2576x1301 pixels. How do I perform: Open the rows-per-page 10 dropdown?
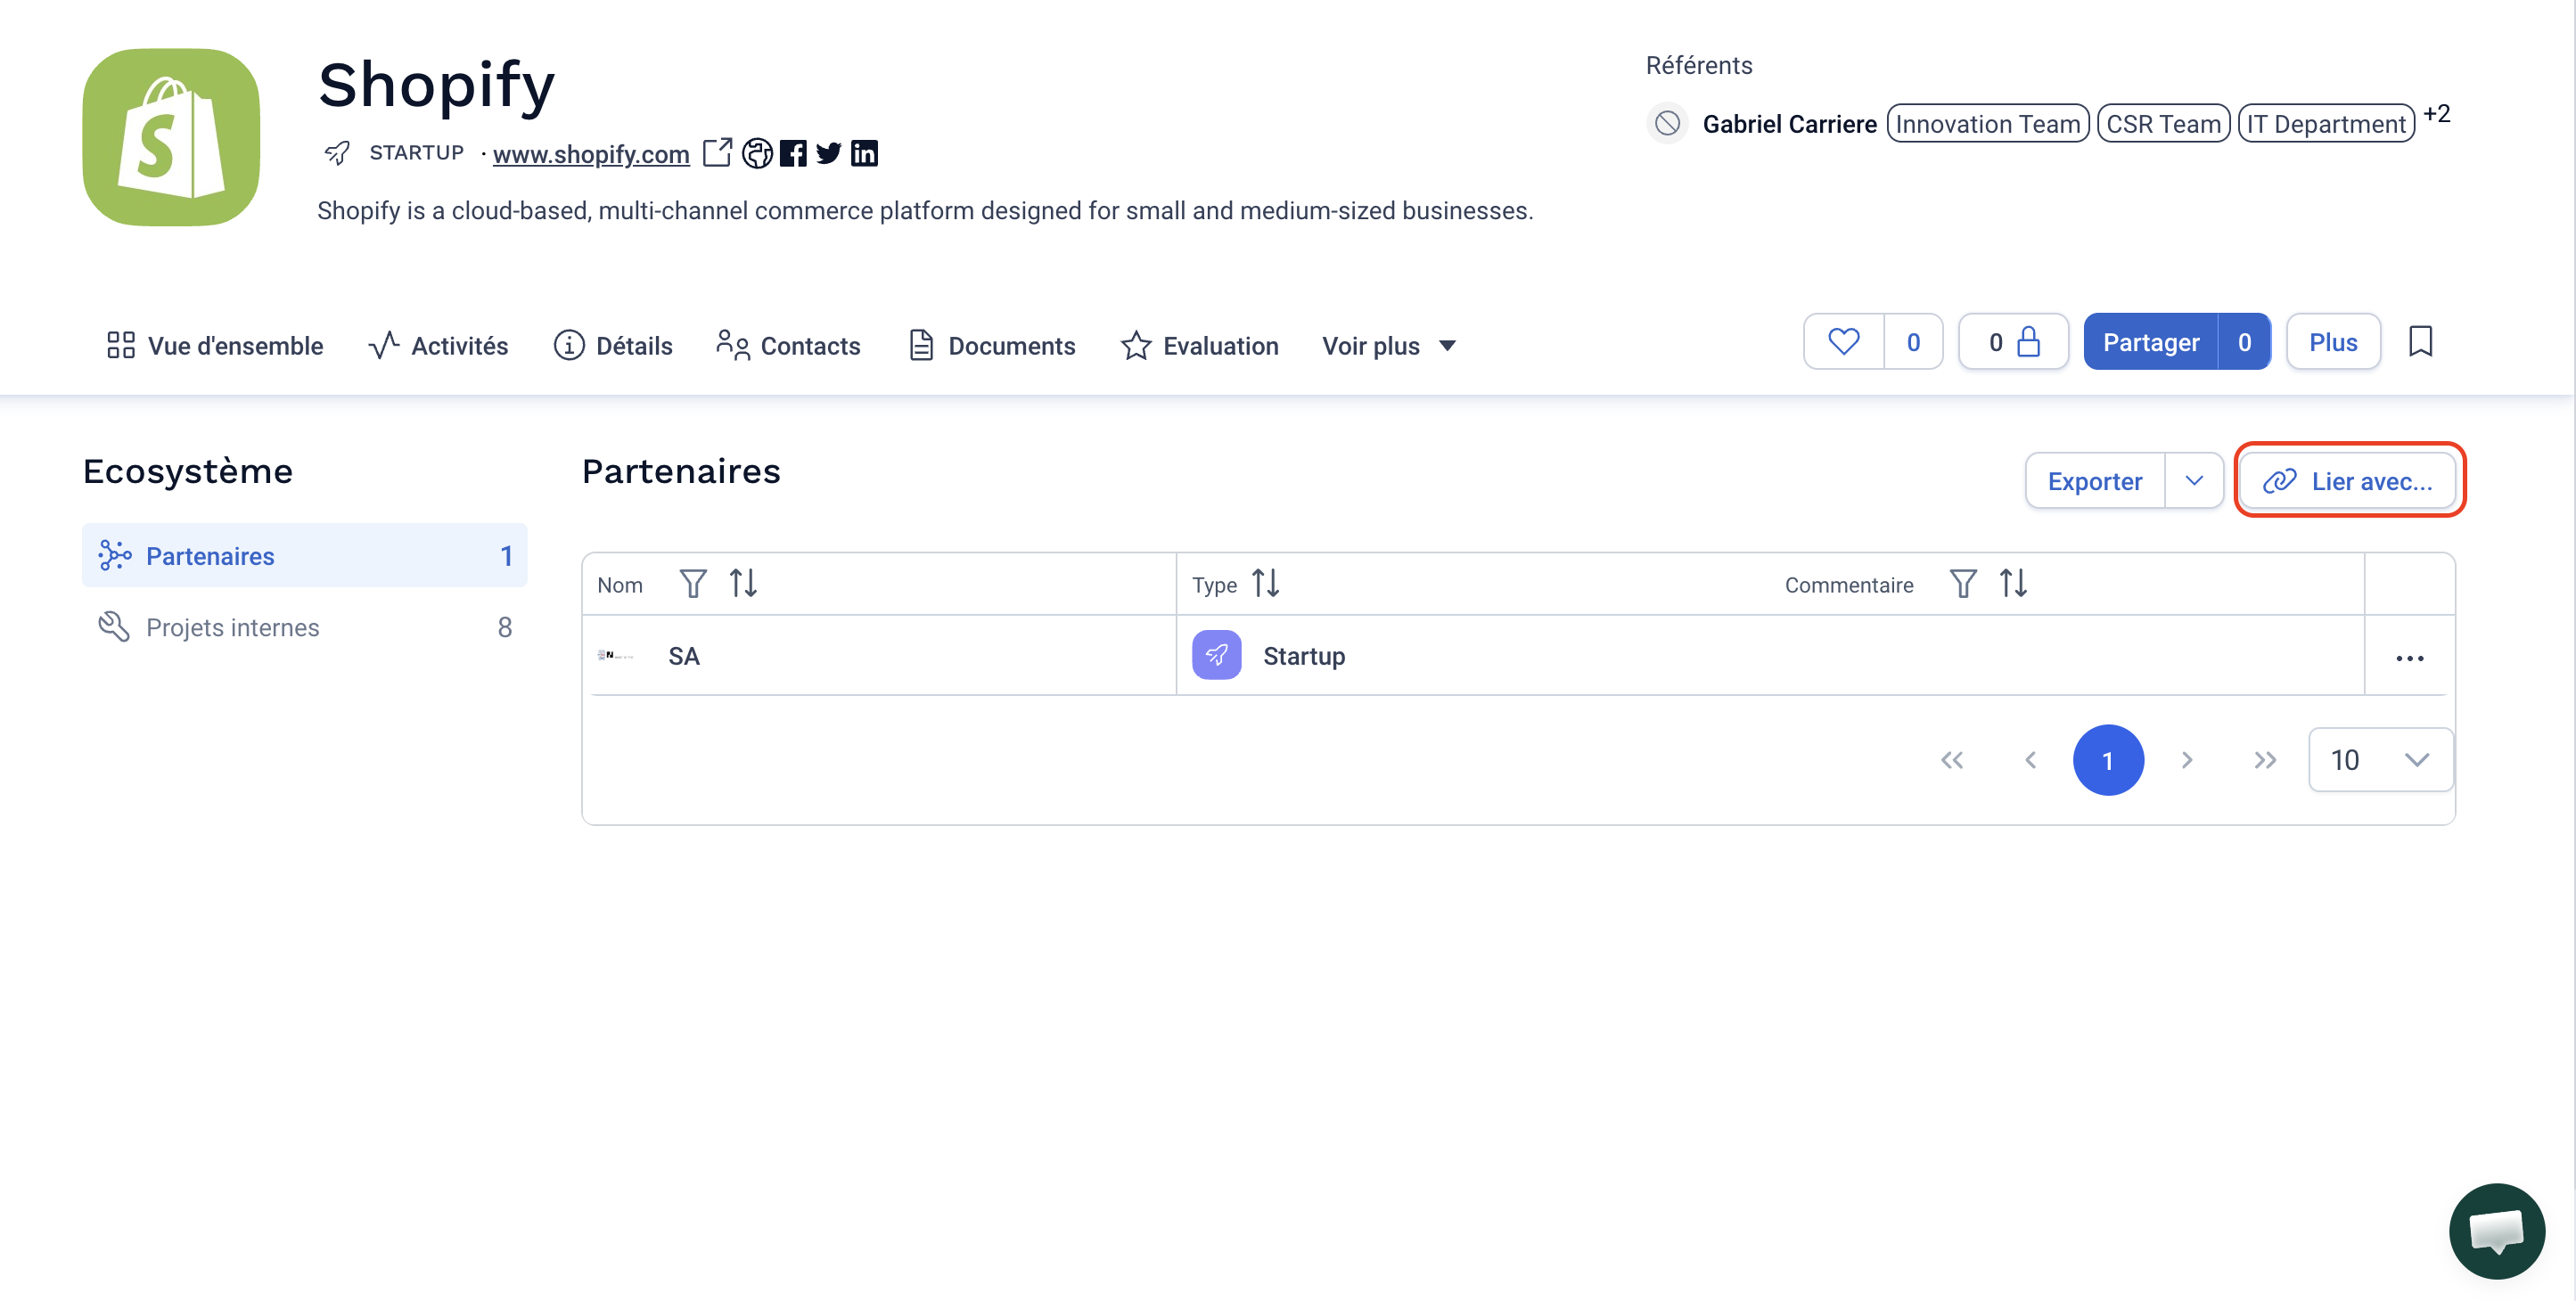[x=2380, y=760]
